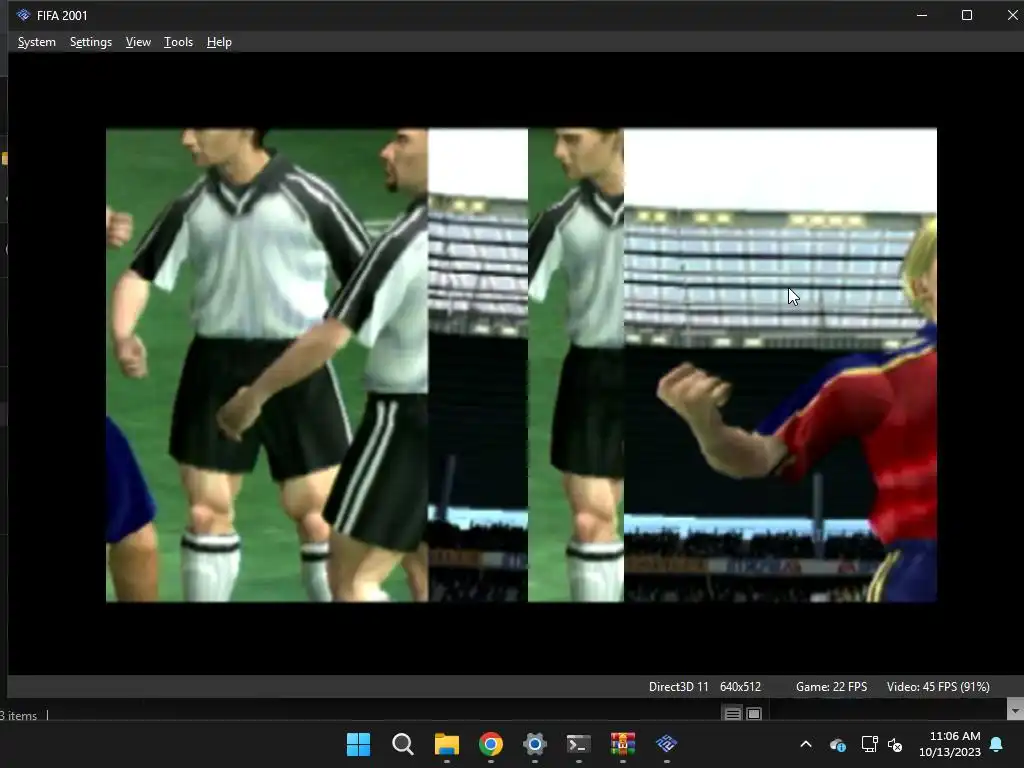1024x768 pixels.
Task: Minimize the FIFA 2001 window
Action: pyautogui.click(x=921, y=15)
